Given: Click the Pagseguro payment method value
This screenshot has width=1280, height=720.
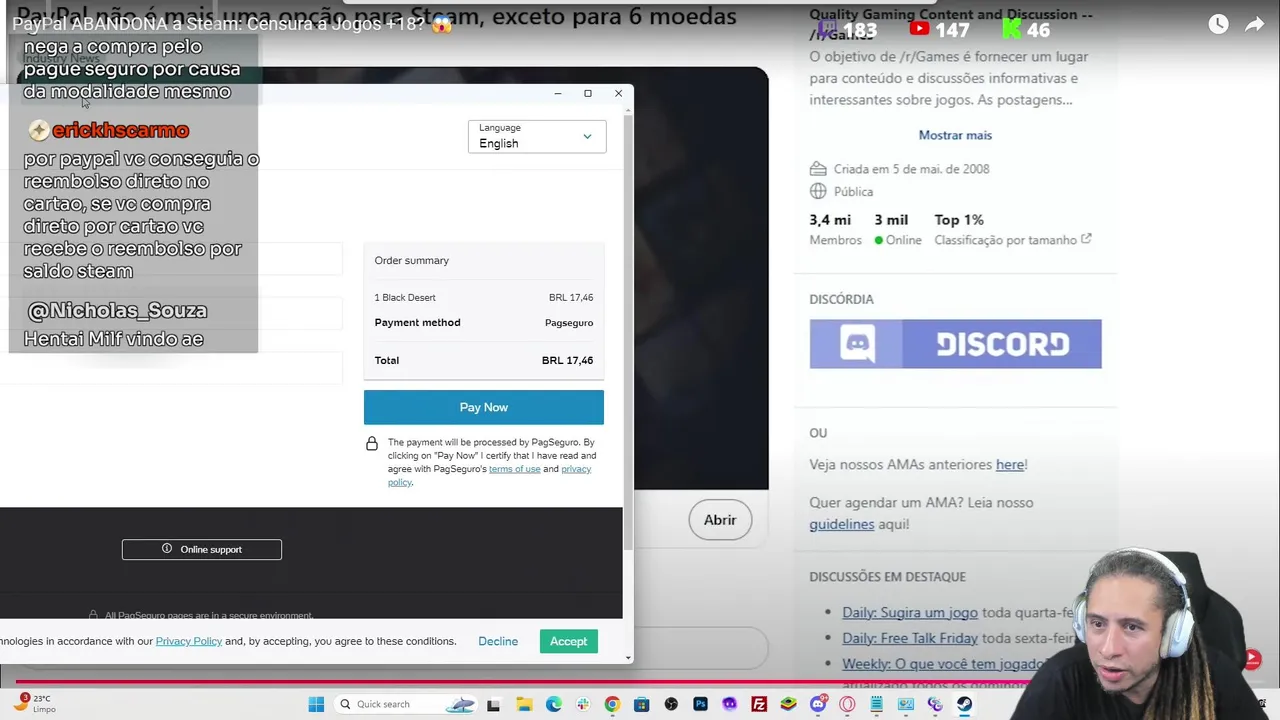Looking at the screenshot, I should pyautogui.click(x=569, y=323).
